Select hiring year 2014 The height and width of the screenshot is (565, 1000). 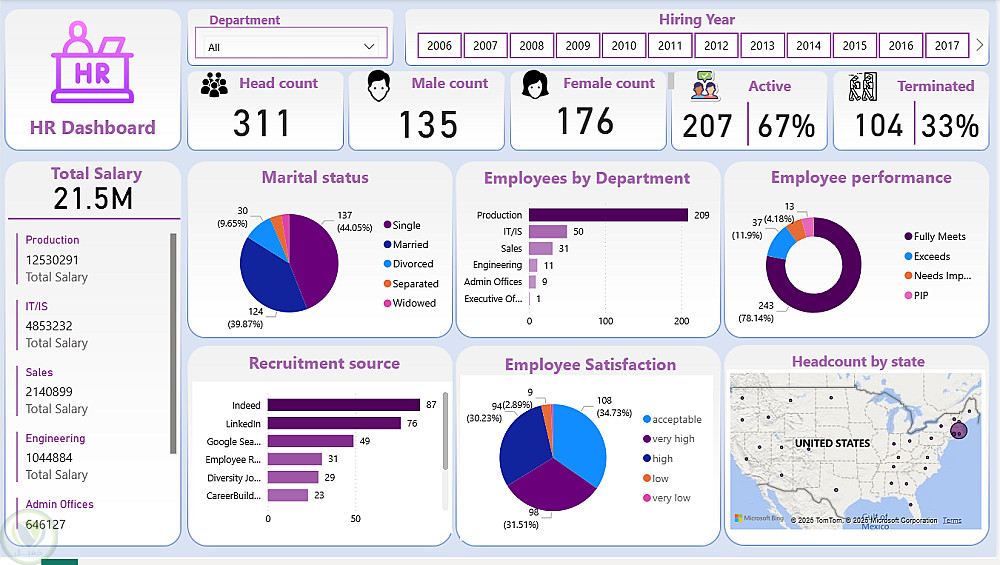pyautogui.click(x=809, y=45)
